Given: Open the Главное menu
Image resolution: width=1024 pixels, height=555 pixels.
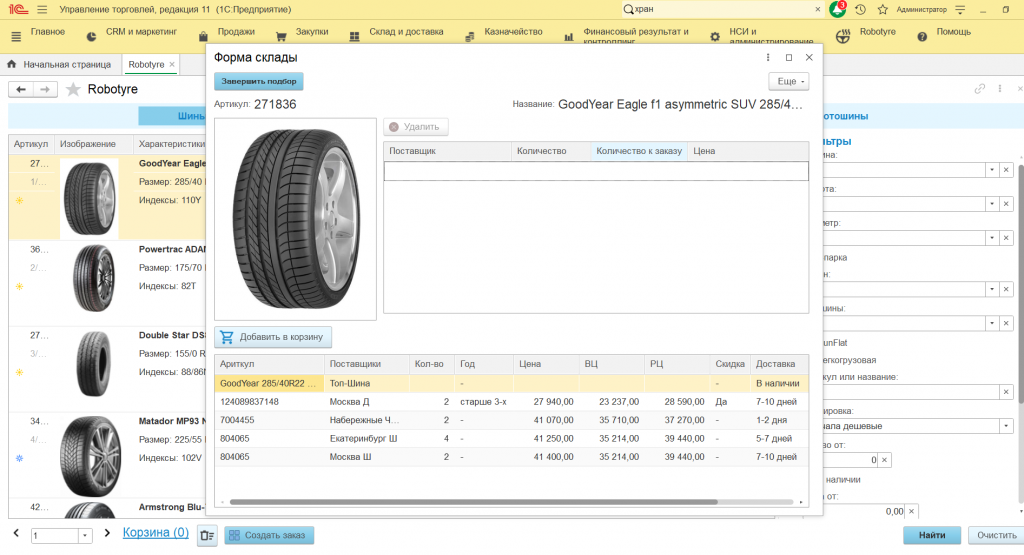Looking at the screenshot, I should pos(48,31).
